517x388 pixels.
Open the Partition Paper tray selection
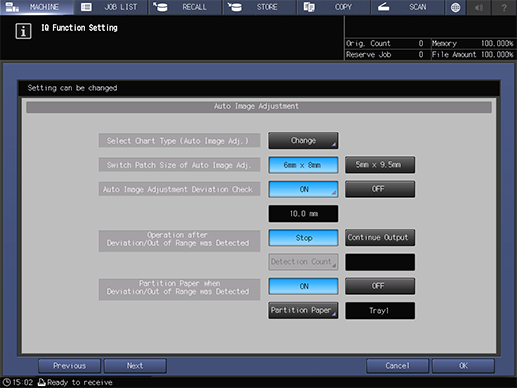[x=303, y=311]
